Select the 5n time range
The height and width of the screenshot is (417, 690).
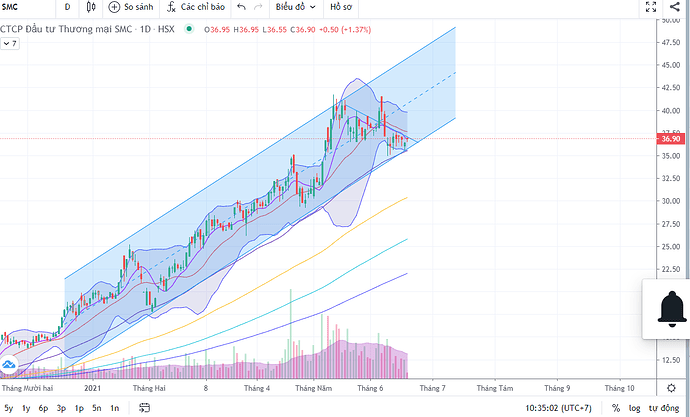point(97,408)
